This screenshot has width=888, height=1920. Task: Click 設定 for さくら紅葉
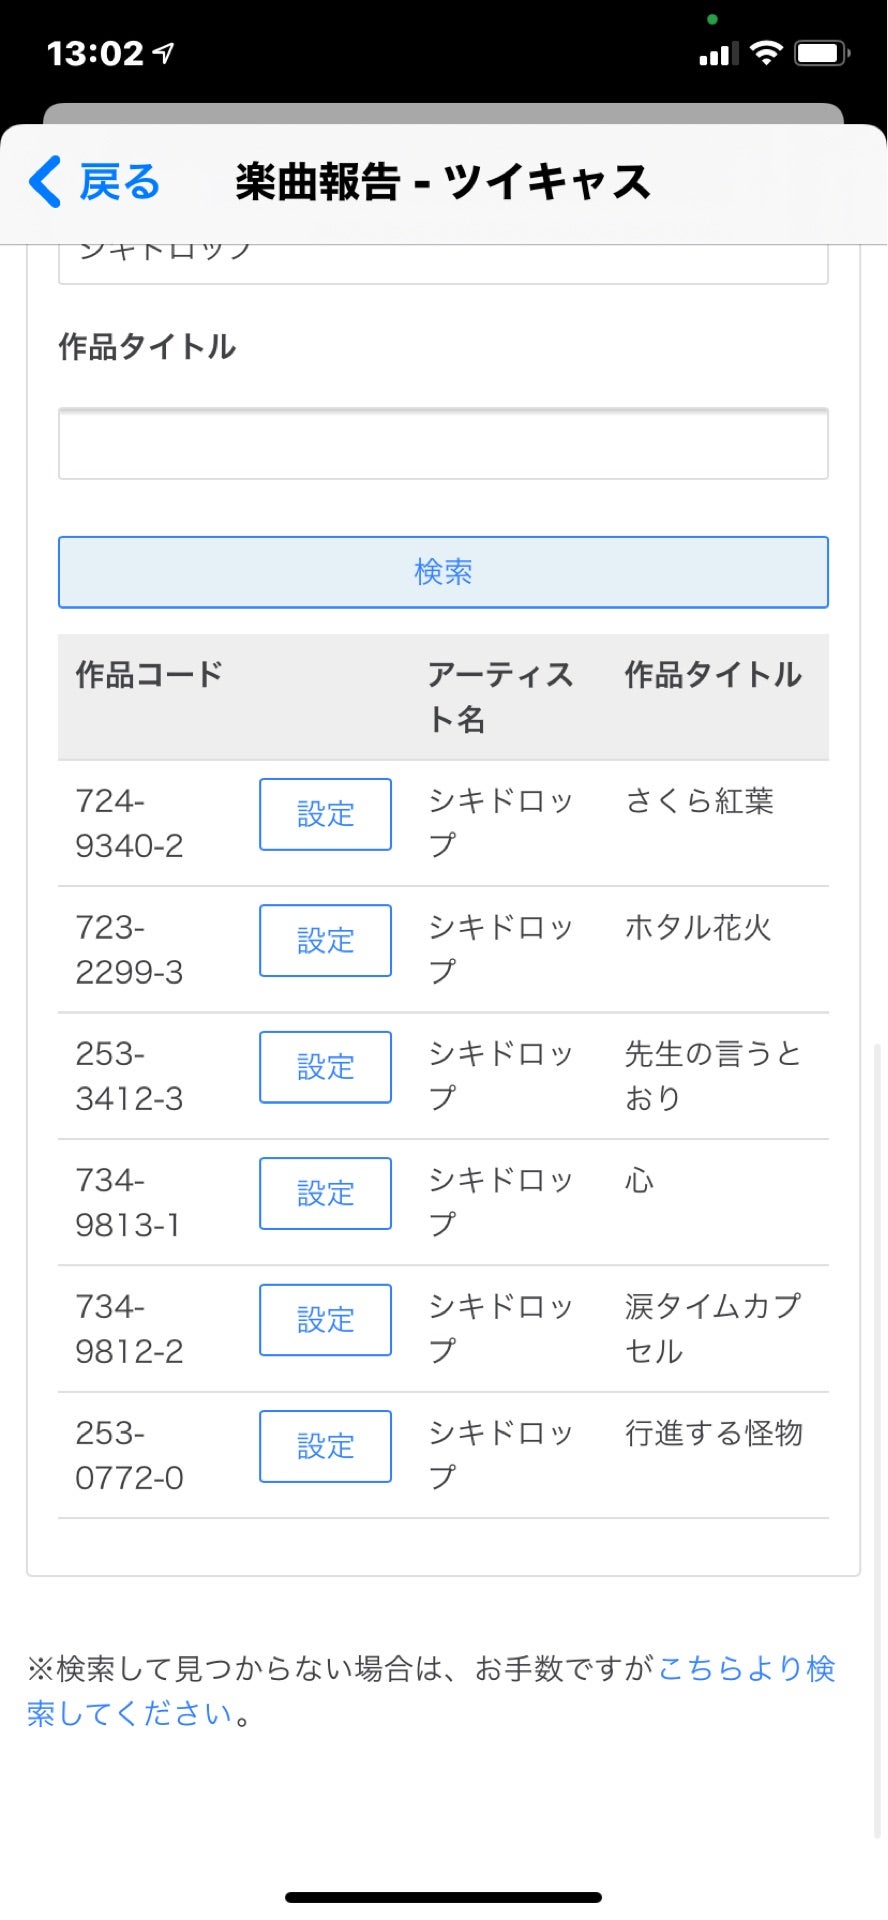325,814
